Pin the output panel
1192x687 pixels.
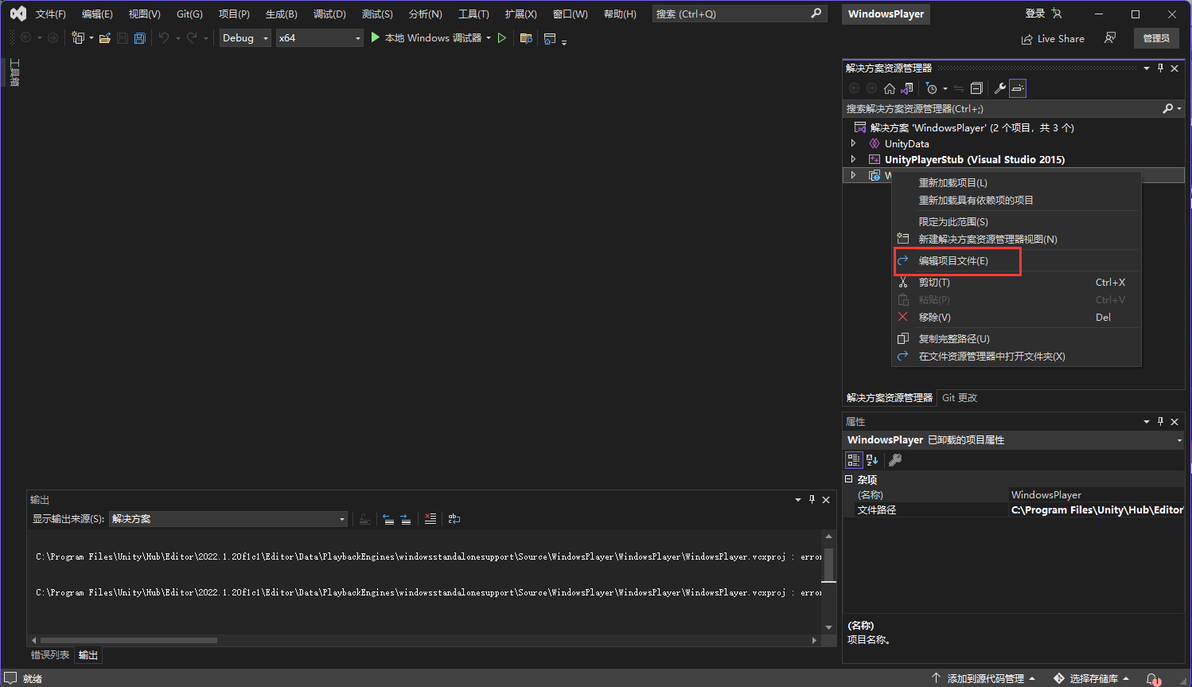point(812,499)
